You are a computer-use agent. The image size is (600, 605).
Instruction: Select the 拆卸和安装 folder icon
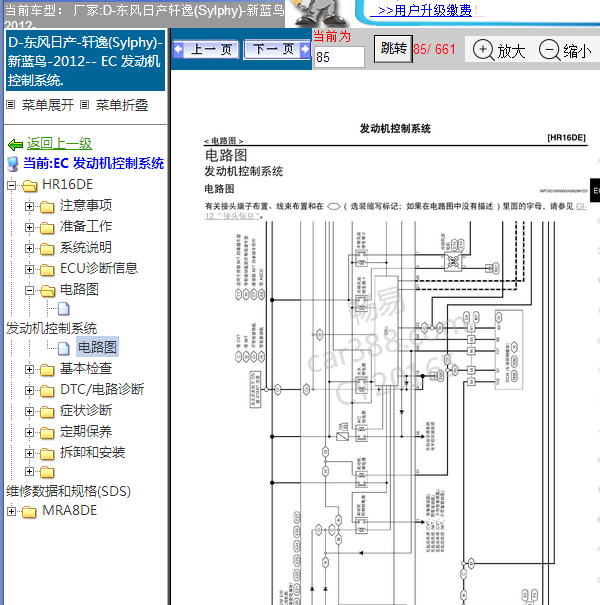[x=47, y=454]
